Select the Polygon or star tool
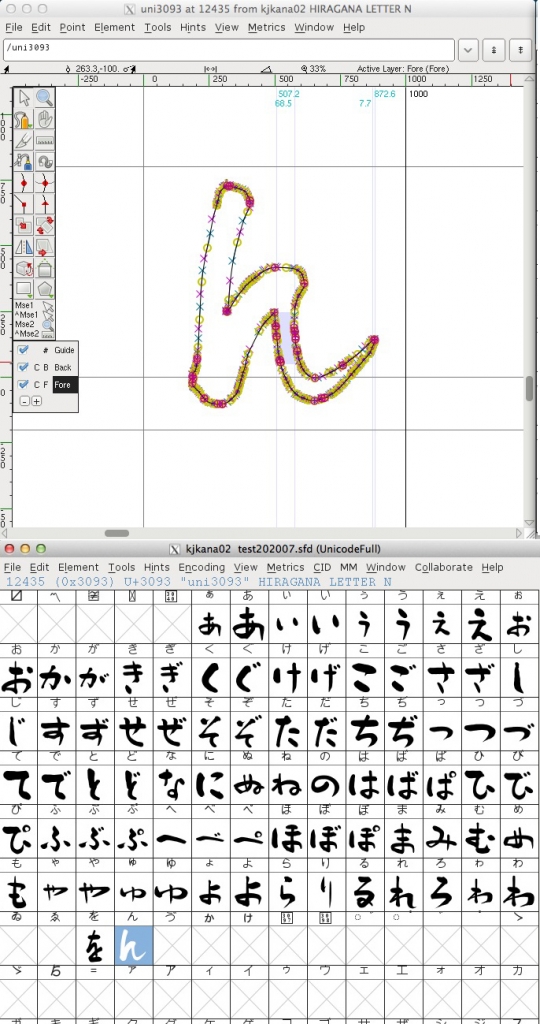This screenshot has height=1024, width=540. coord(44,288)
